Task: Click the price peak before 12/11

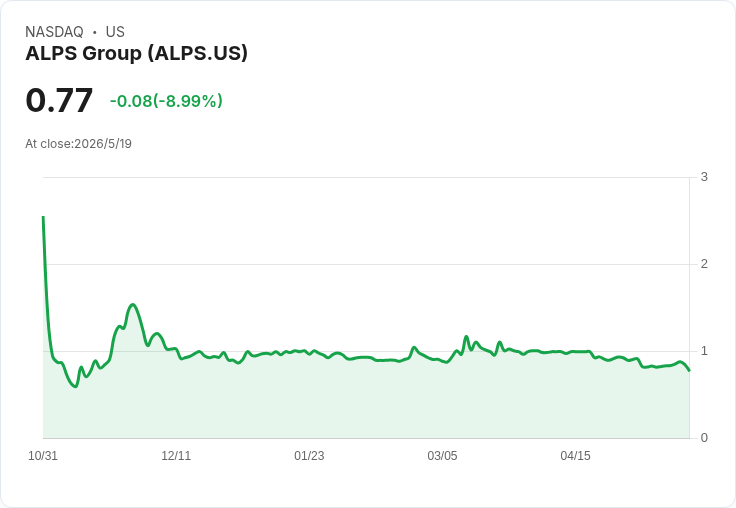Action: (x=133, y=305)
